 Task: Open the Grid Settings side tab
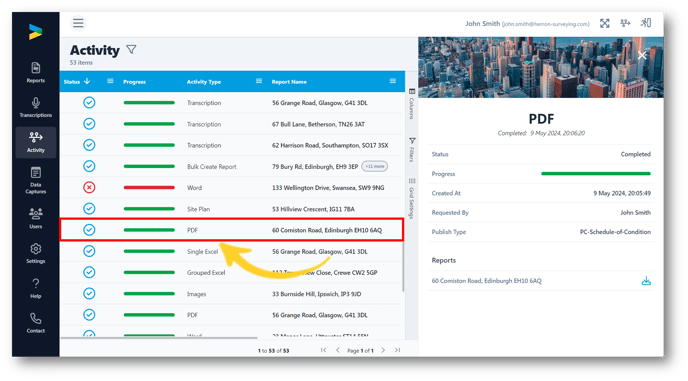point(412,199)
